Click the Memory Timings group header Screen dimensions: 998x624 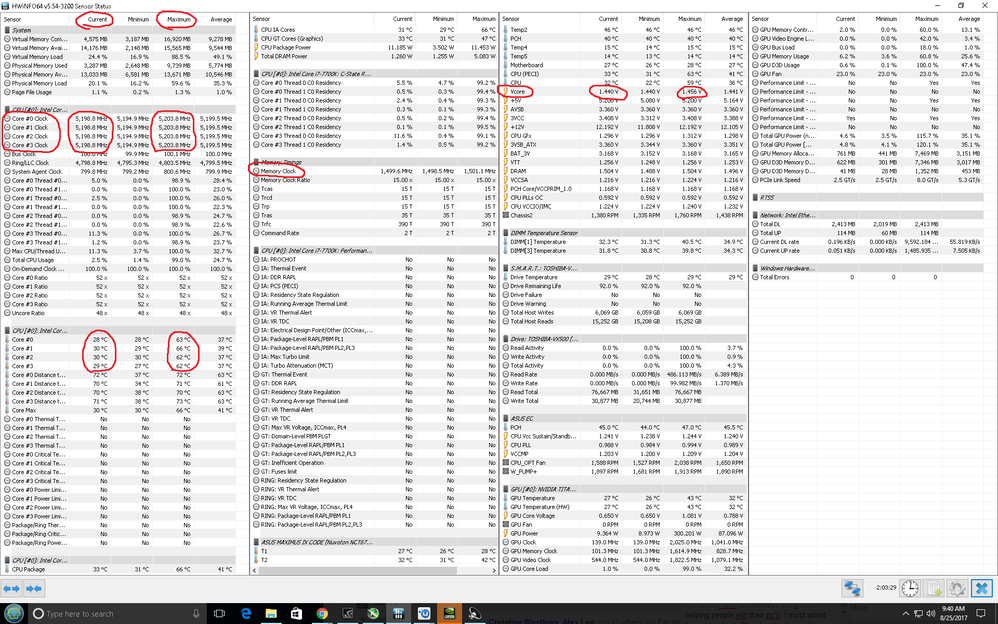click(374, 162)
